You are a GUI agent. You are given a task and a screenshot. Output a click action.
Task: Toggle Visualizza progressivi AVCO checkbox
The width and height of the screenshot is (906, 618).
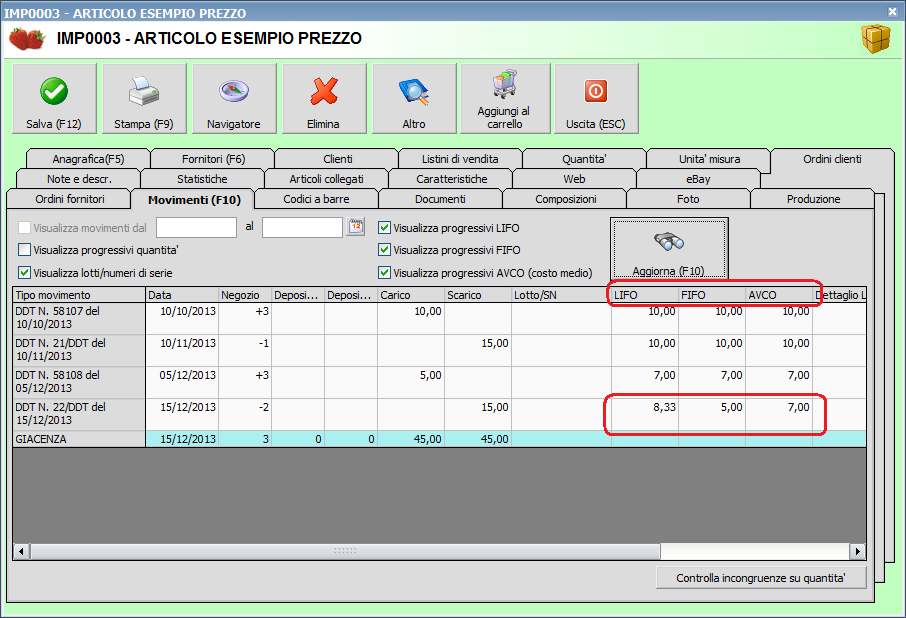click(x=384, y=272)
